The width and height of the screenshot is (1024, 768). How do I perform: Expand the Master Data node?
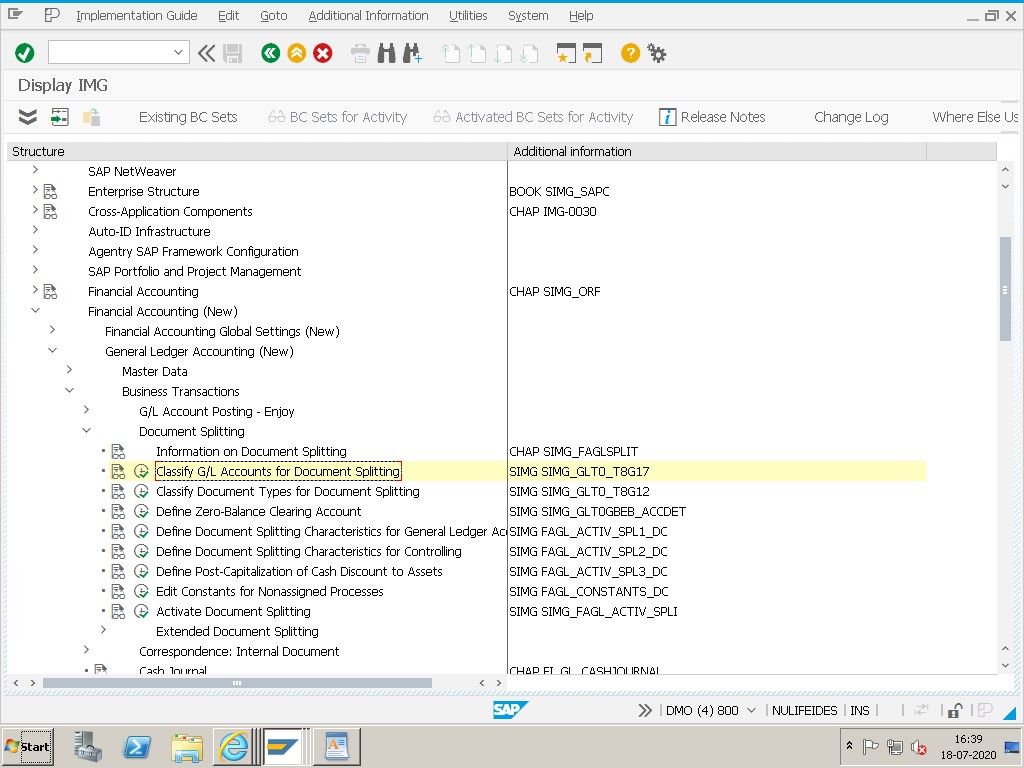pyautogui.click(x=69, y=370)
